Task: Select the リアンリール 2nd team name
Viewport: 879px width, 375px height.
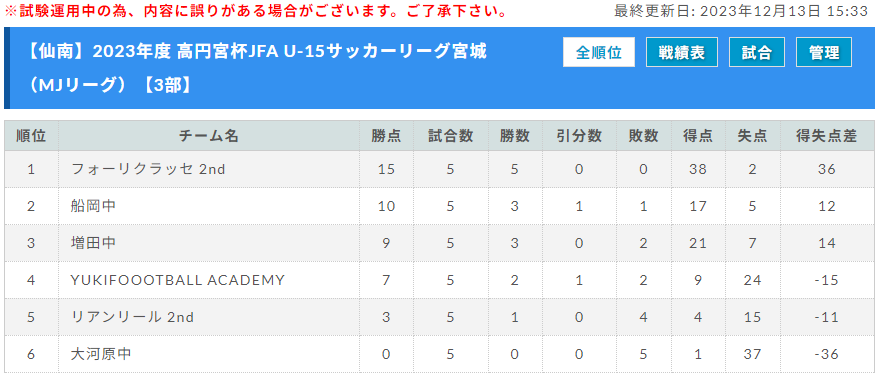Action: (x=132, y=317)
